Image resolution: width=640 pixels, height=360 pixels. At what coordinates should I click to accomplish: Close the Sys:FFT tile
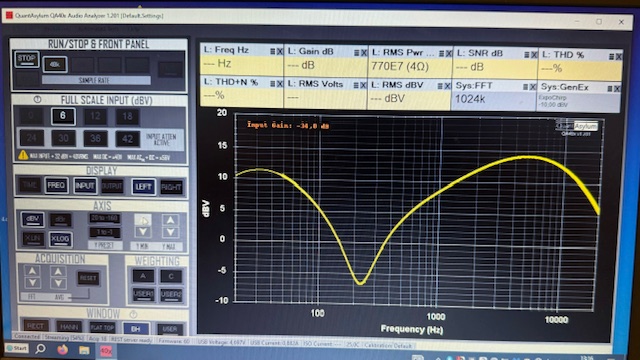click(533, 87)
